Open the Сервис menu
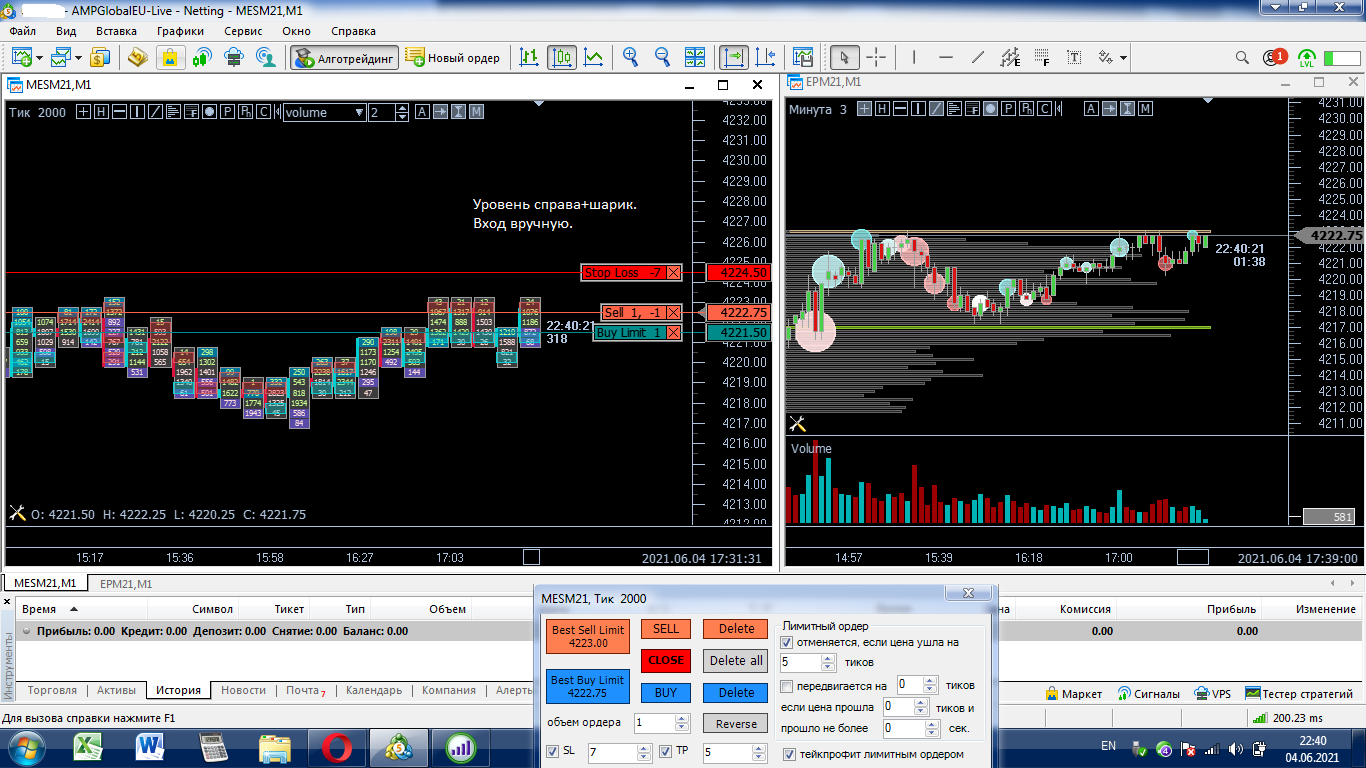The width and height of the screenshot is (1366, 768). coord(243,31)
